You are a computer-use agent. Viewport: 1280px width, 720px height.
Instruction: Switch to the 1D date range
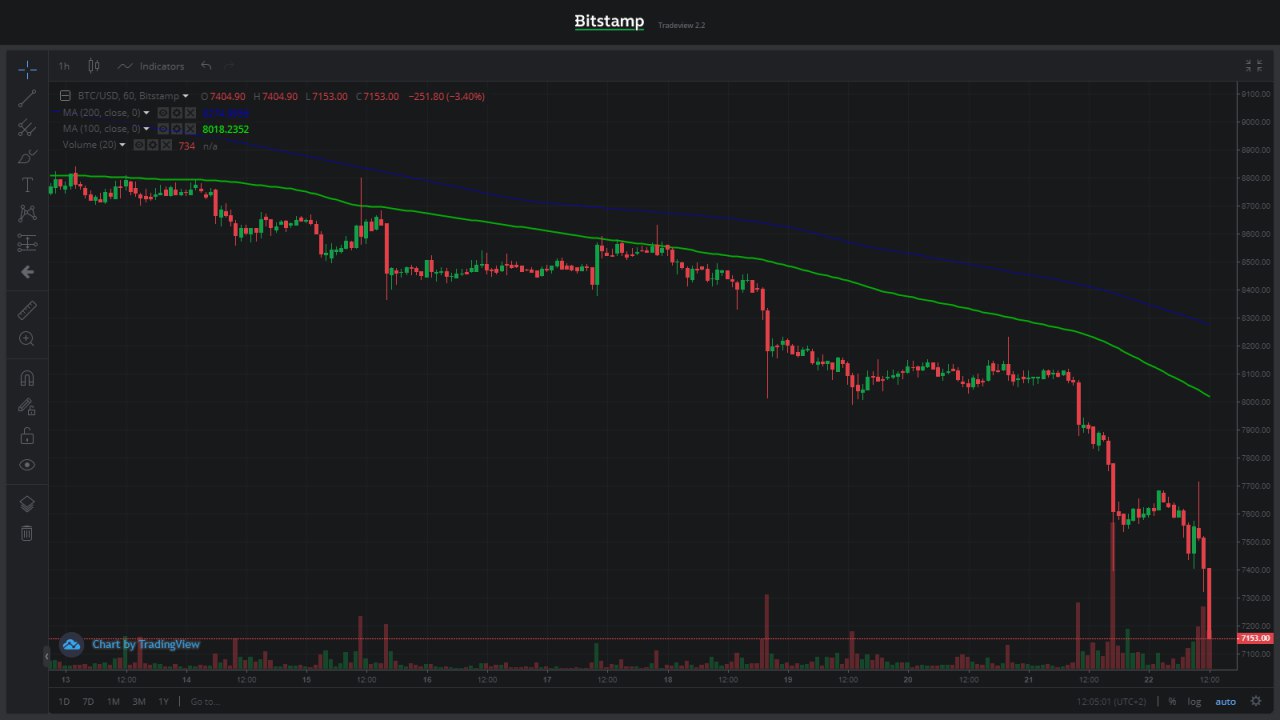(64, 702)
